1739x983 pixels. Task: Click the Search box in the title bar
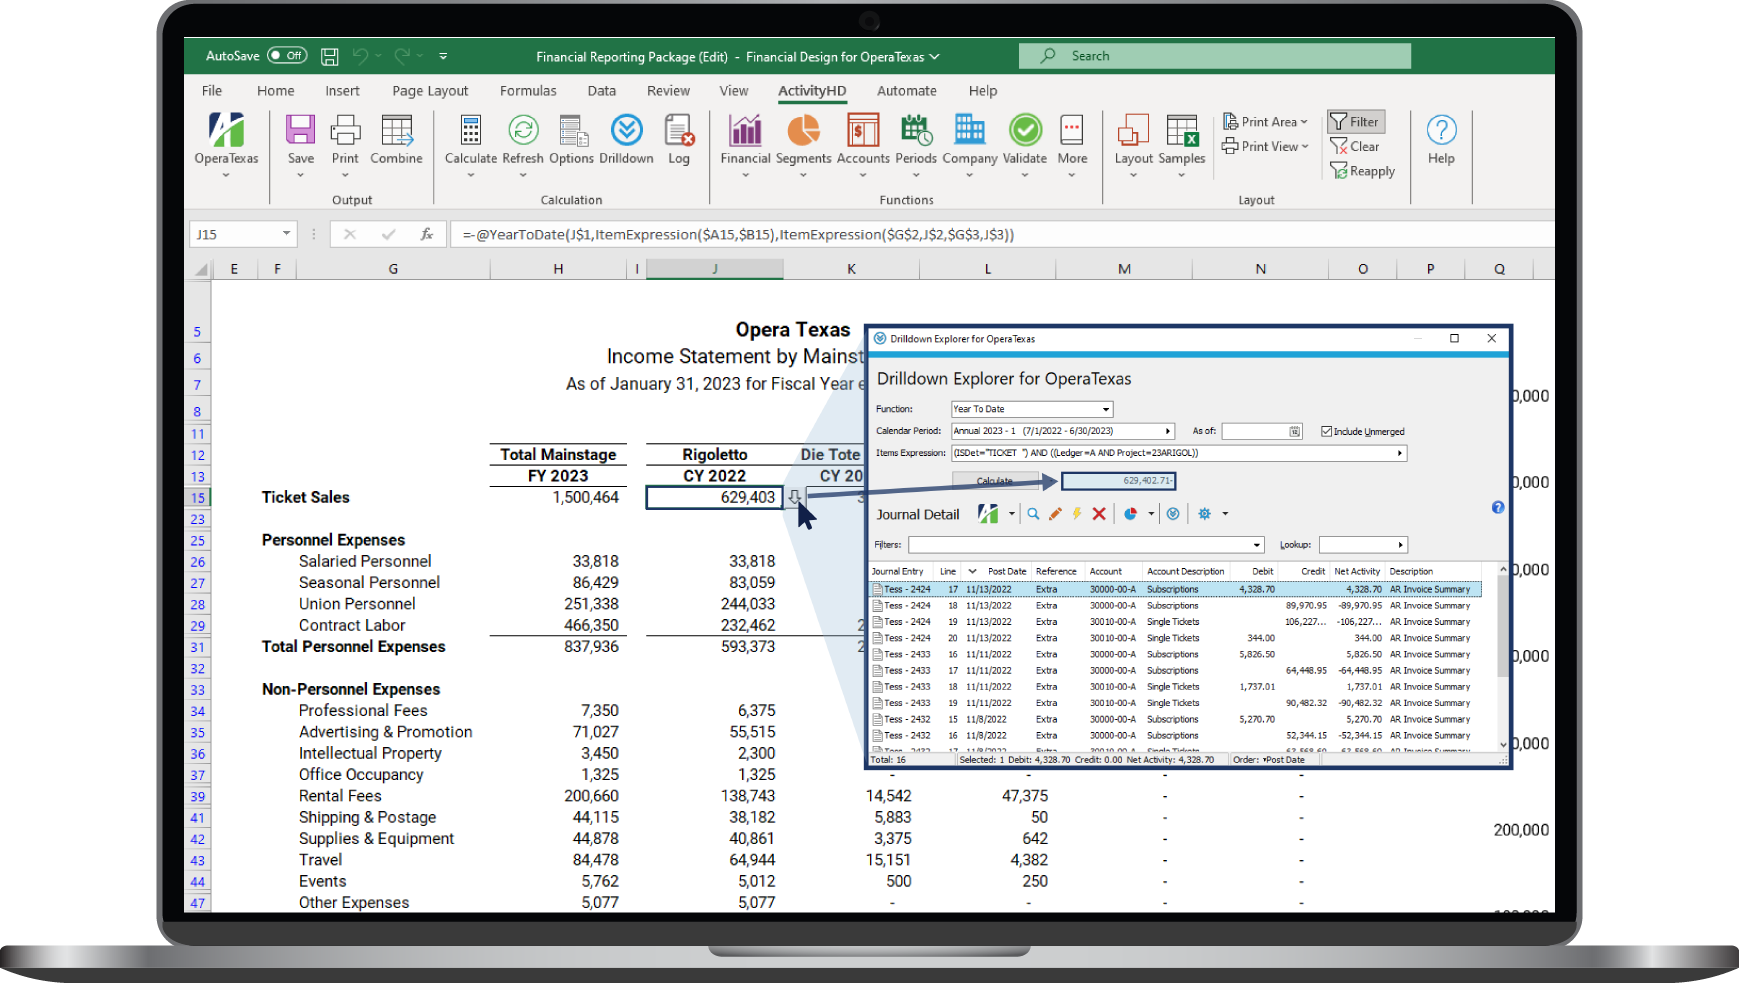pyautogui.click(x=1215, y=56)
